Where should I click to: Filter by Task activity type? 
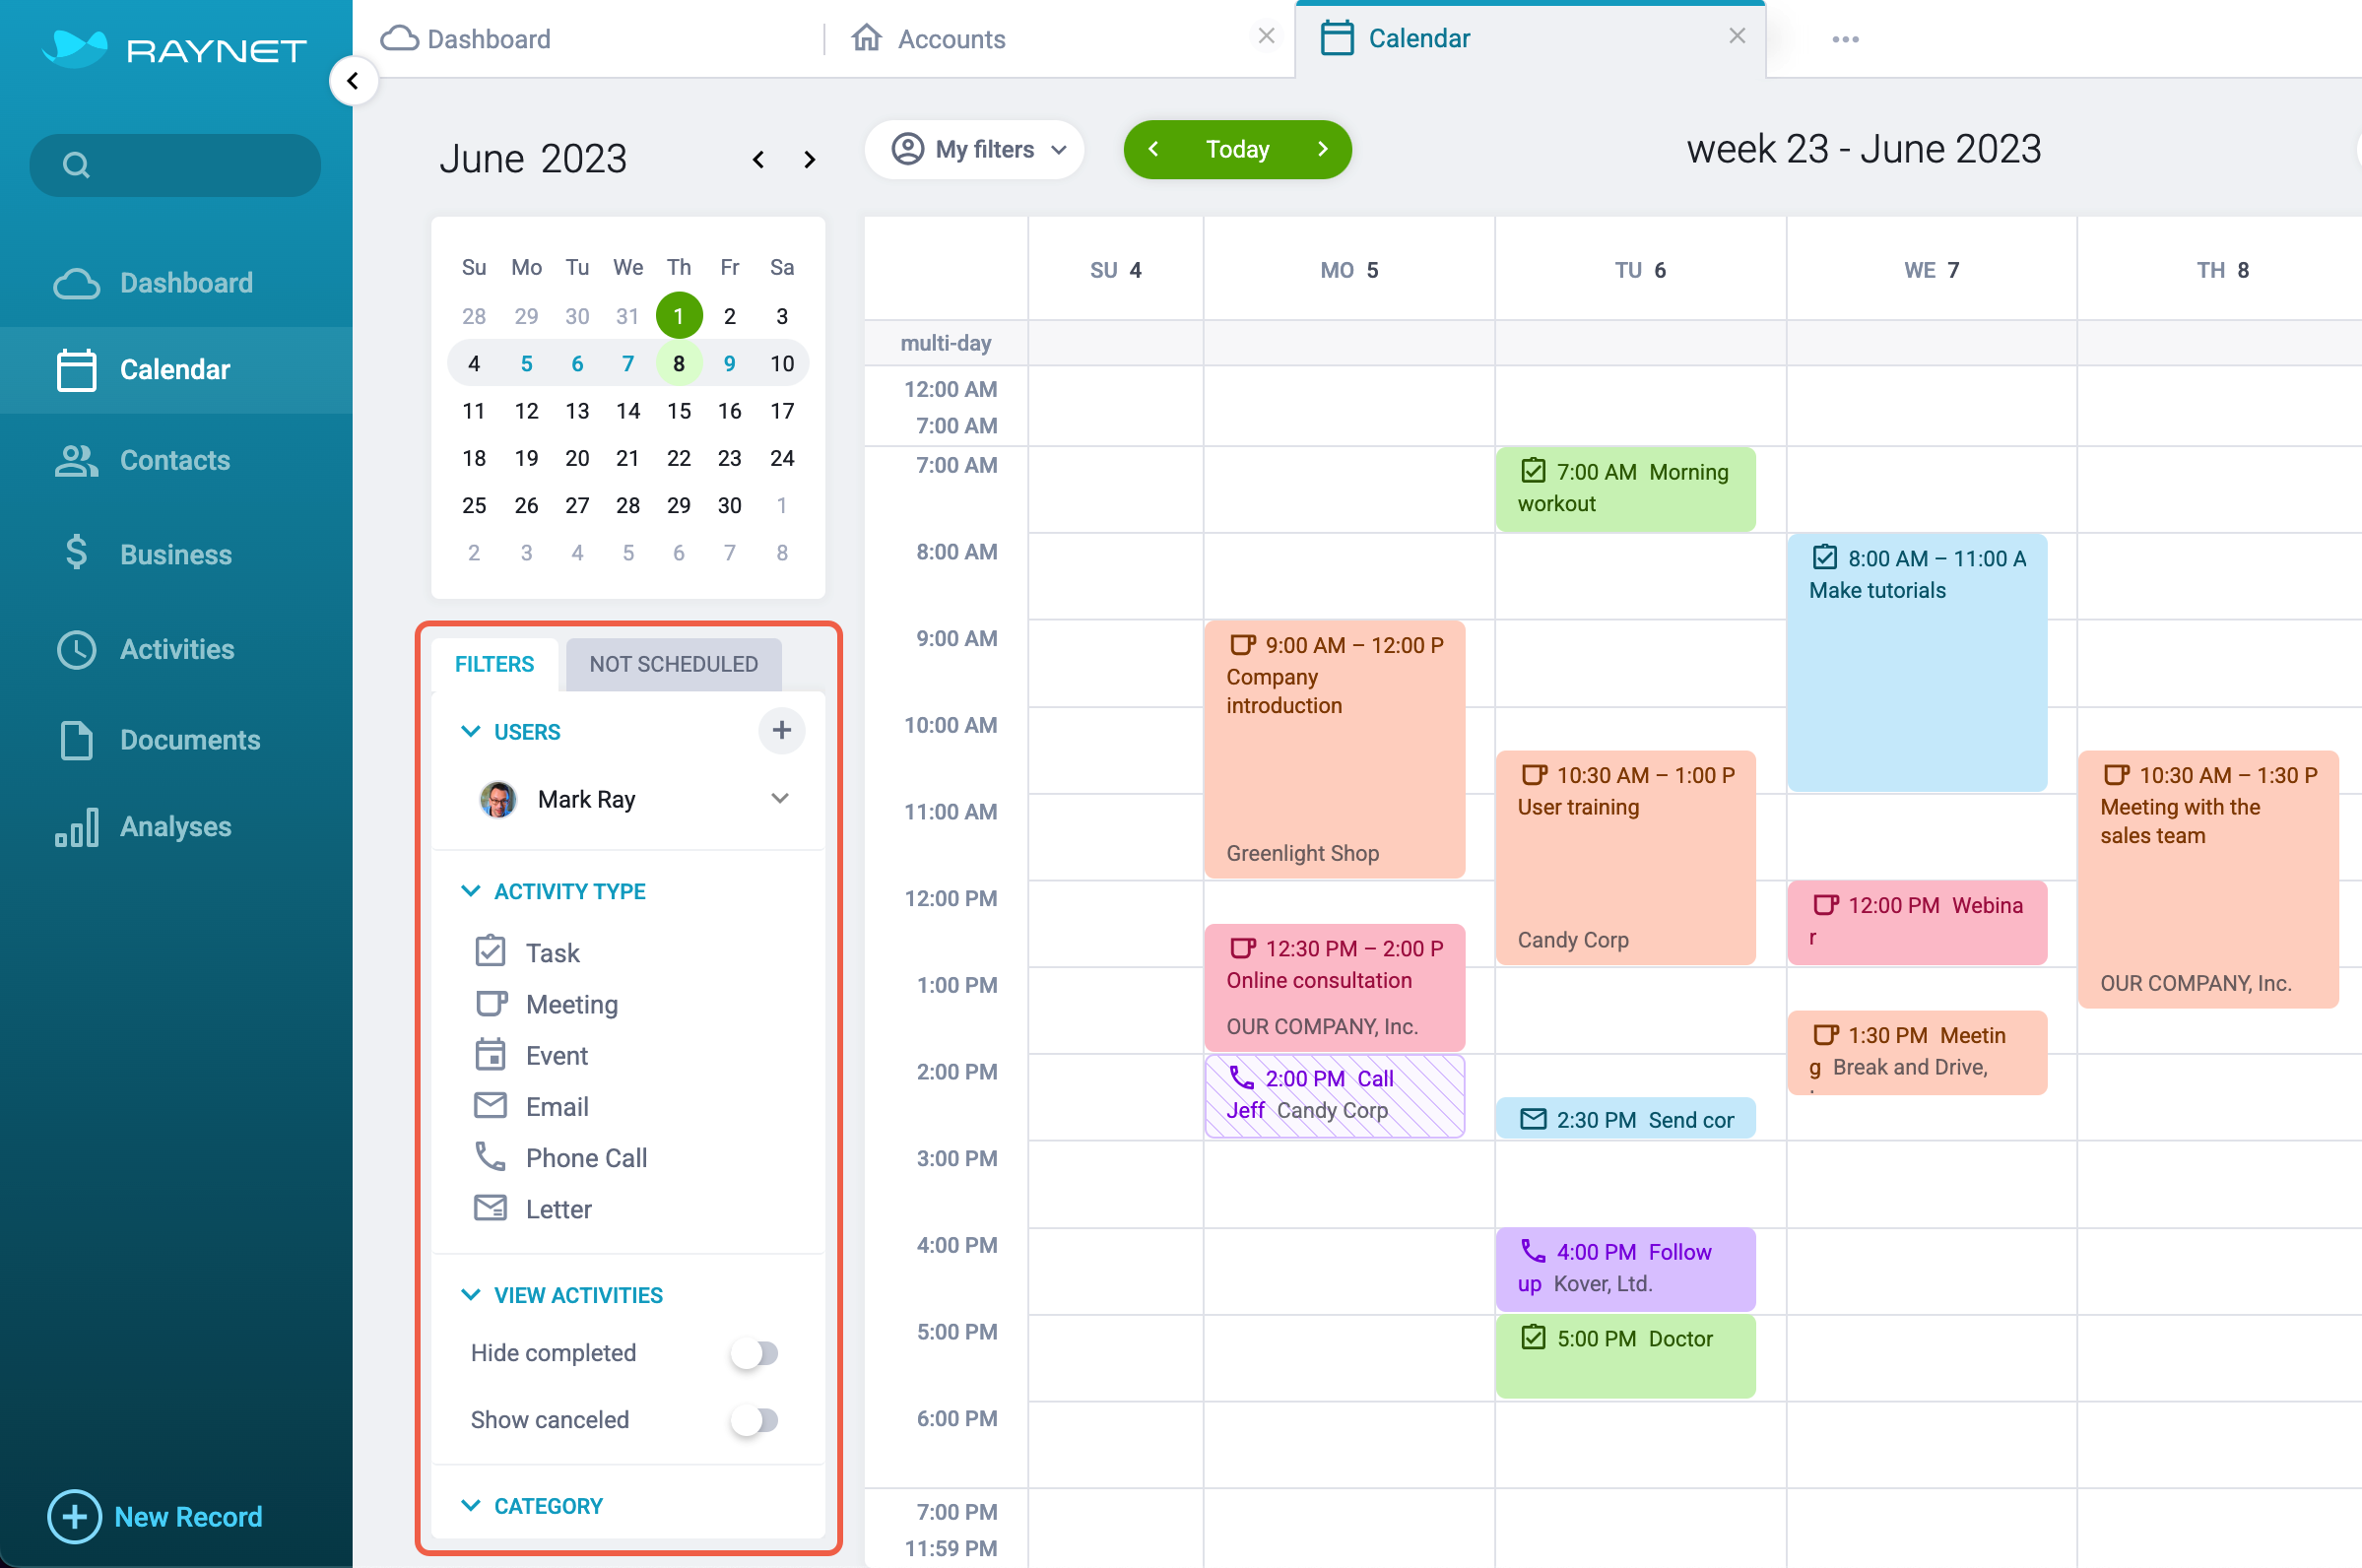[x=552, y=952]
